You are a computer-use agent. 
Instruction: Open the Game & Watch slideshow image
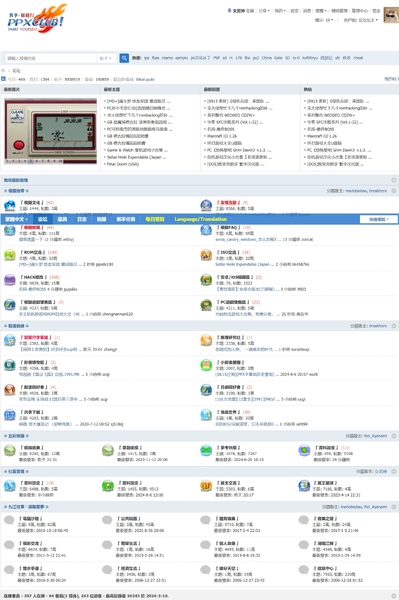click(50, 131)
